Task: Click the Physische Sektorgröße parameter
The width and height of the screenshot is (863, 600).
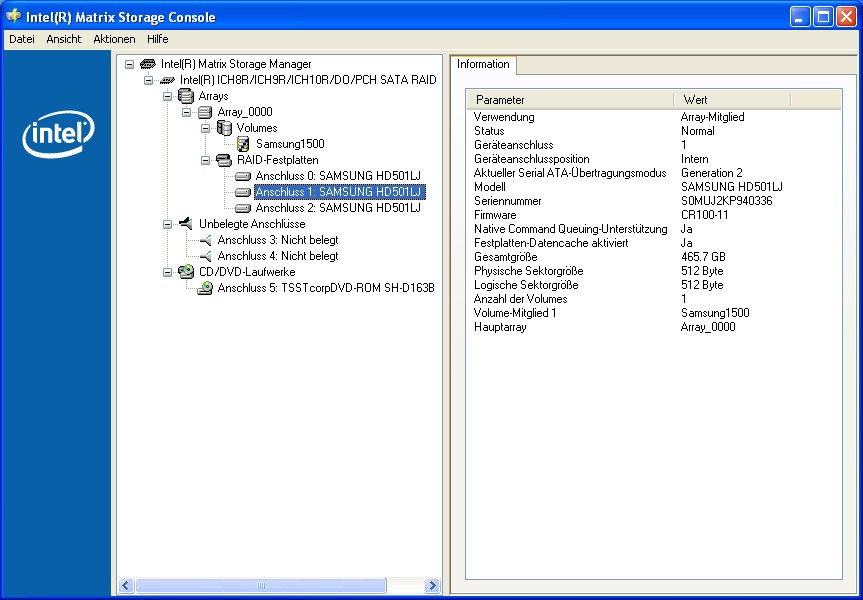Action: click(x=528, y=271)
